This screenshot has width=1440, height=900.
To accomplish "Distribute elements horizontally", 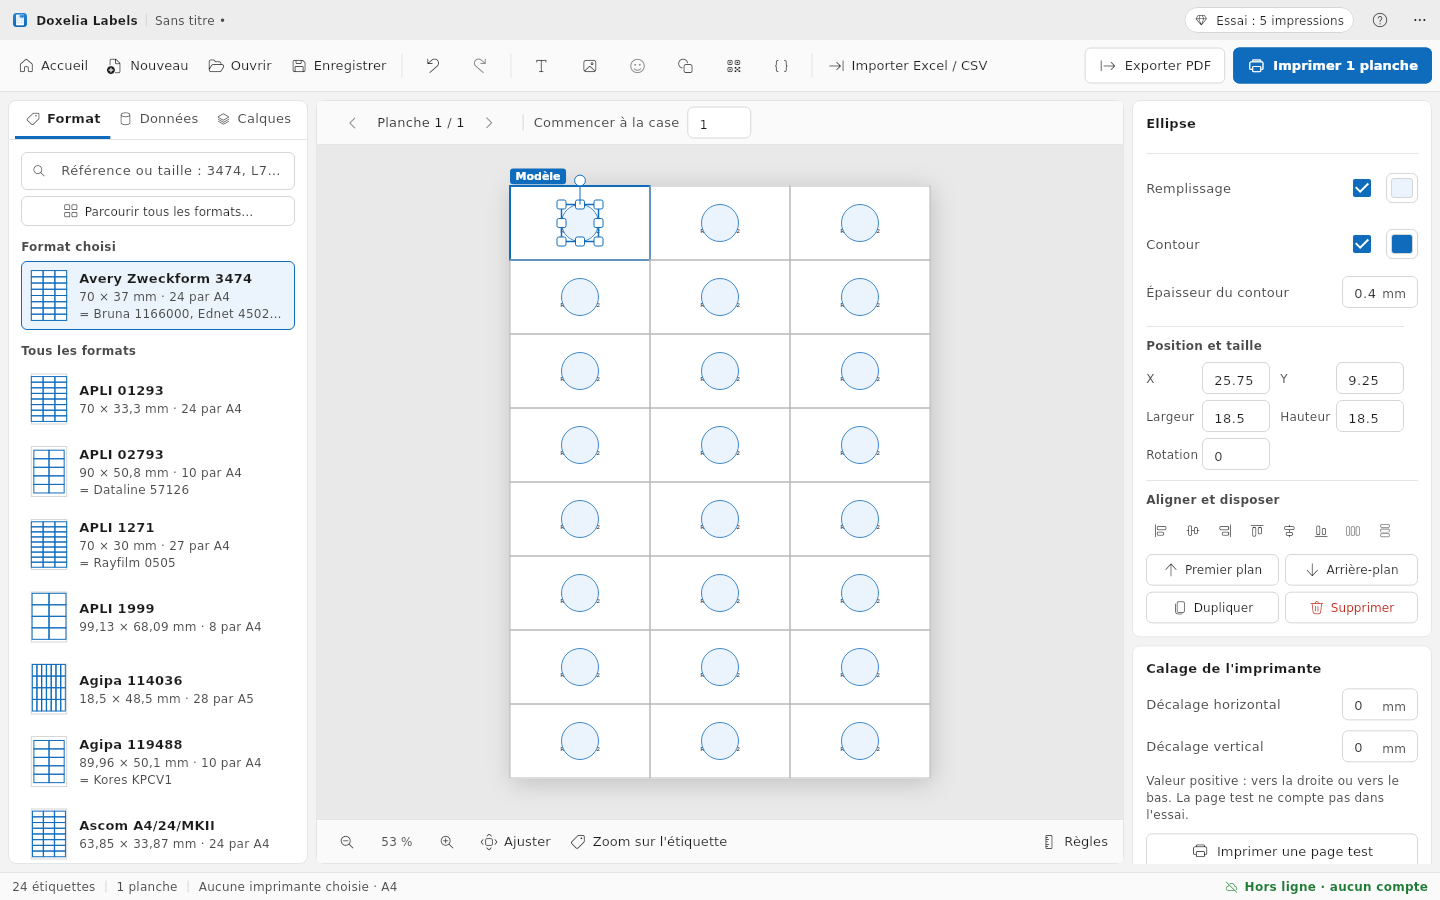I will click(x=1353, y=531).
